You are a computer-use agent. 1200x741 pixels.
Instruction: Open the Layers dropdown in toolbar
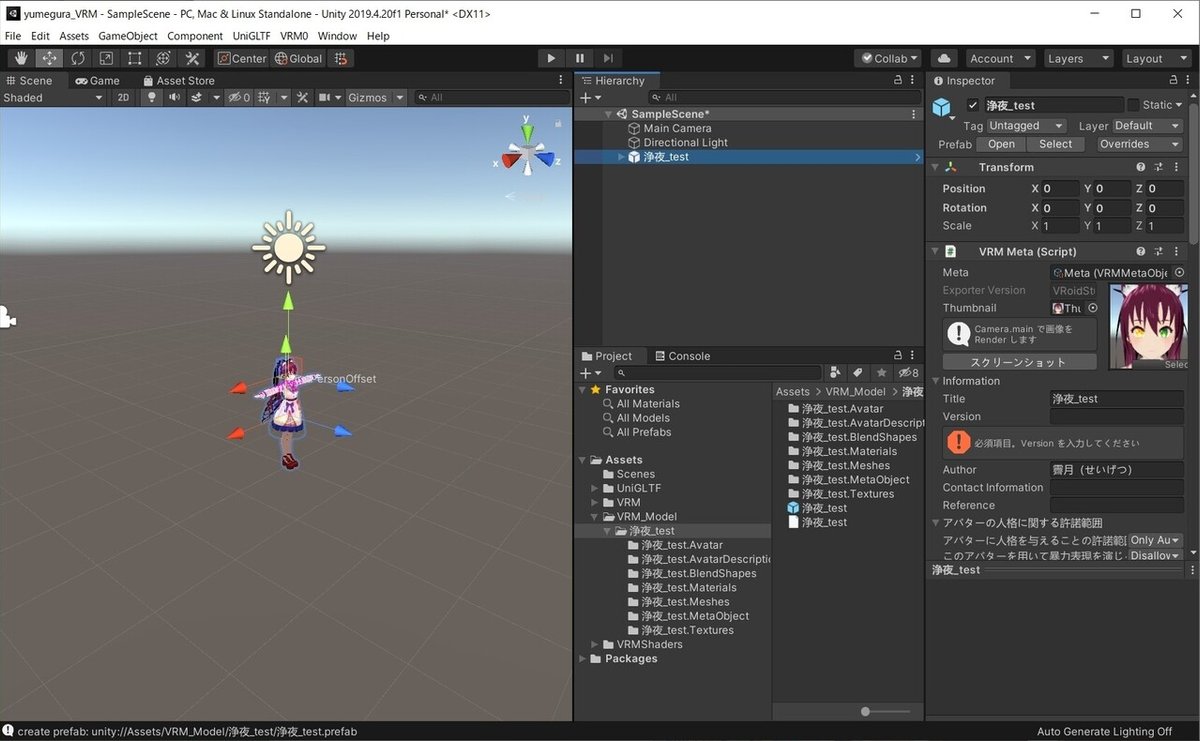click(1077, 58)
